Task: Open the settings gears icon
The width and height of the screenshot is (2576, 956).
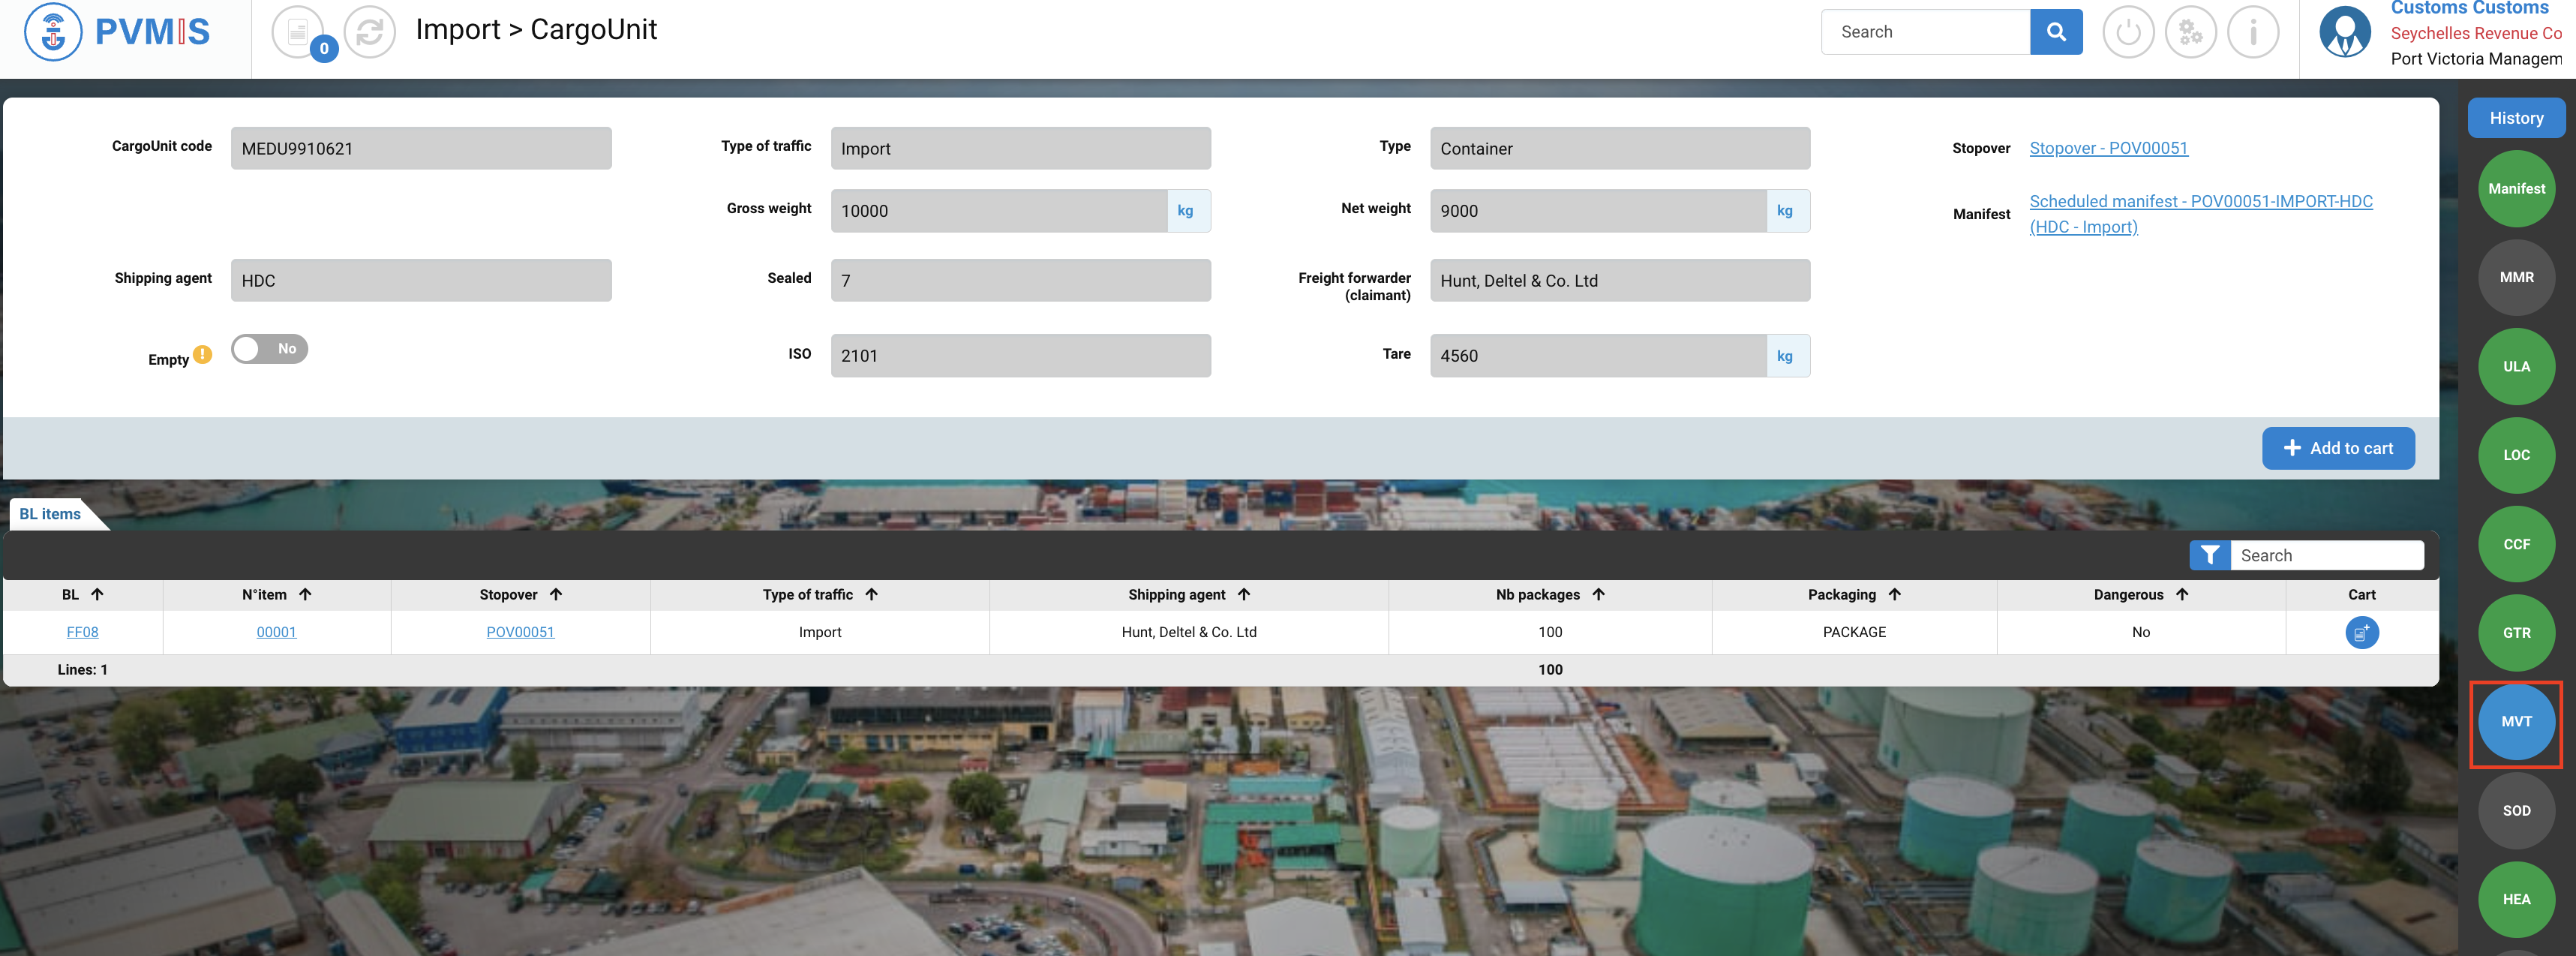Action: click(2190, 33)
